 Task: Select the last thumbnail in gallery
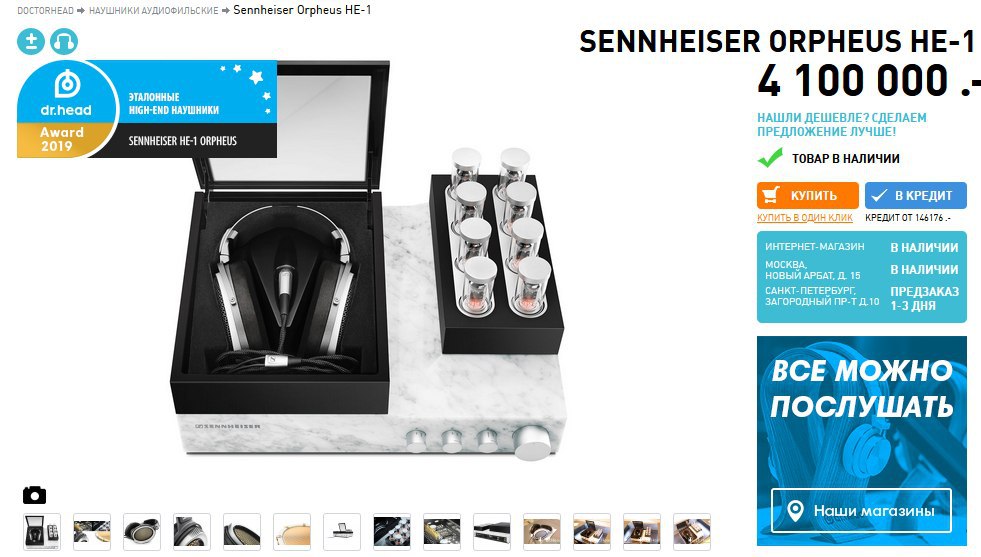tap(692, 532)
